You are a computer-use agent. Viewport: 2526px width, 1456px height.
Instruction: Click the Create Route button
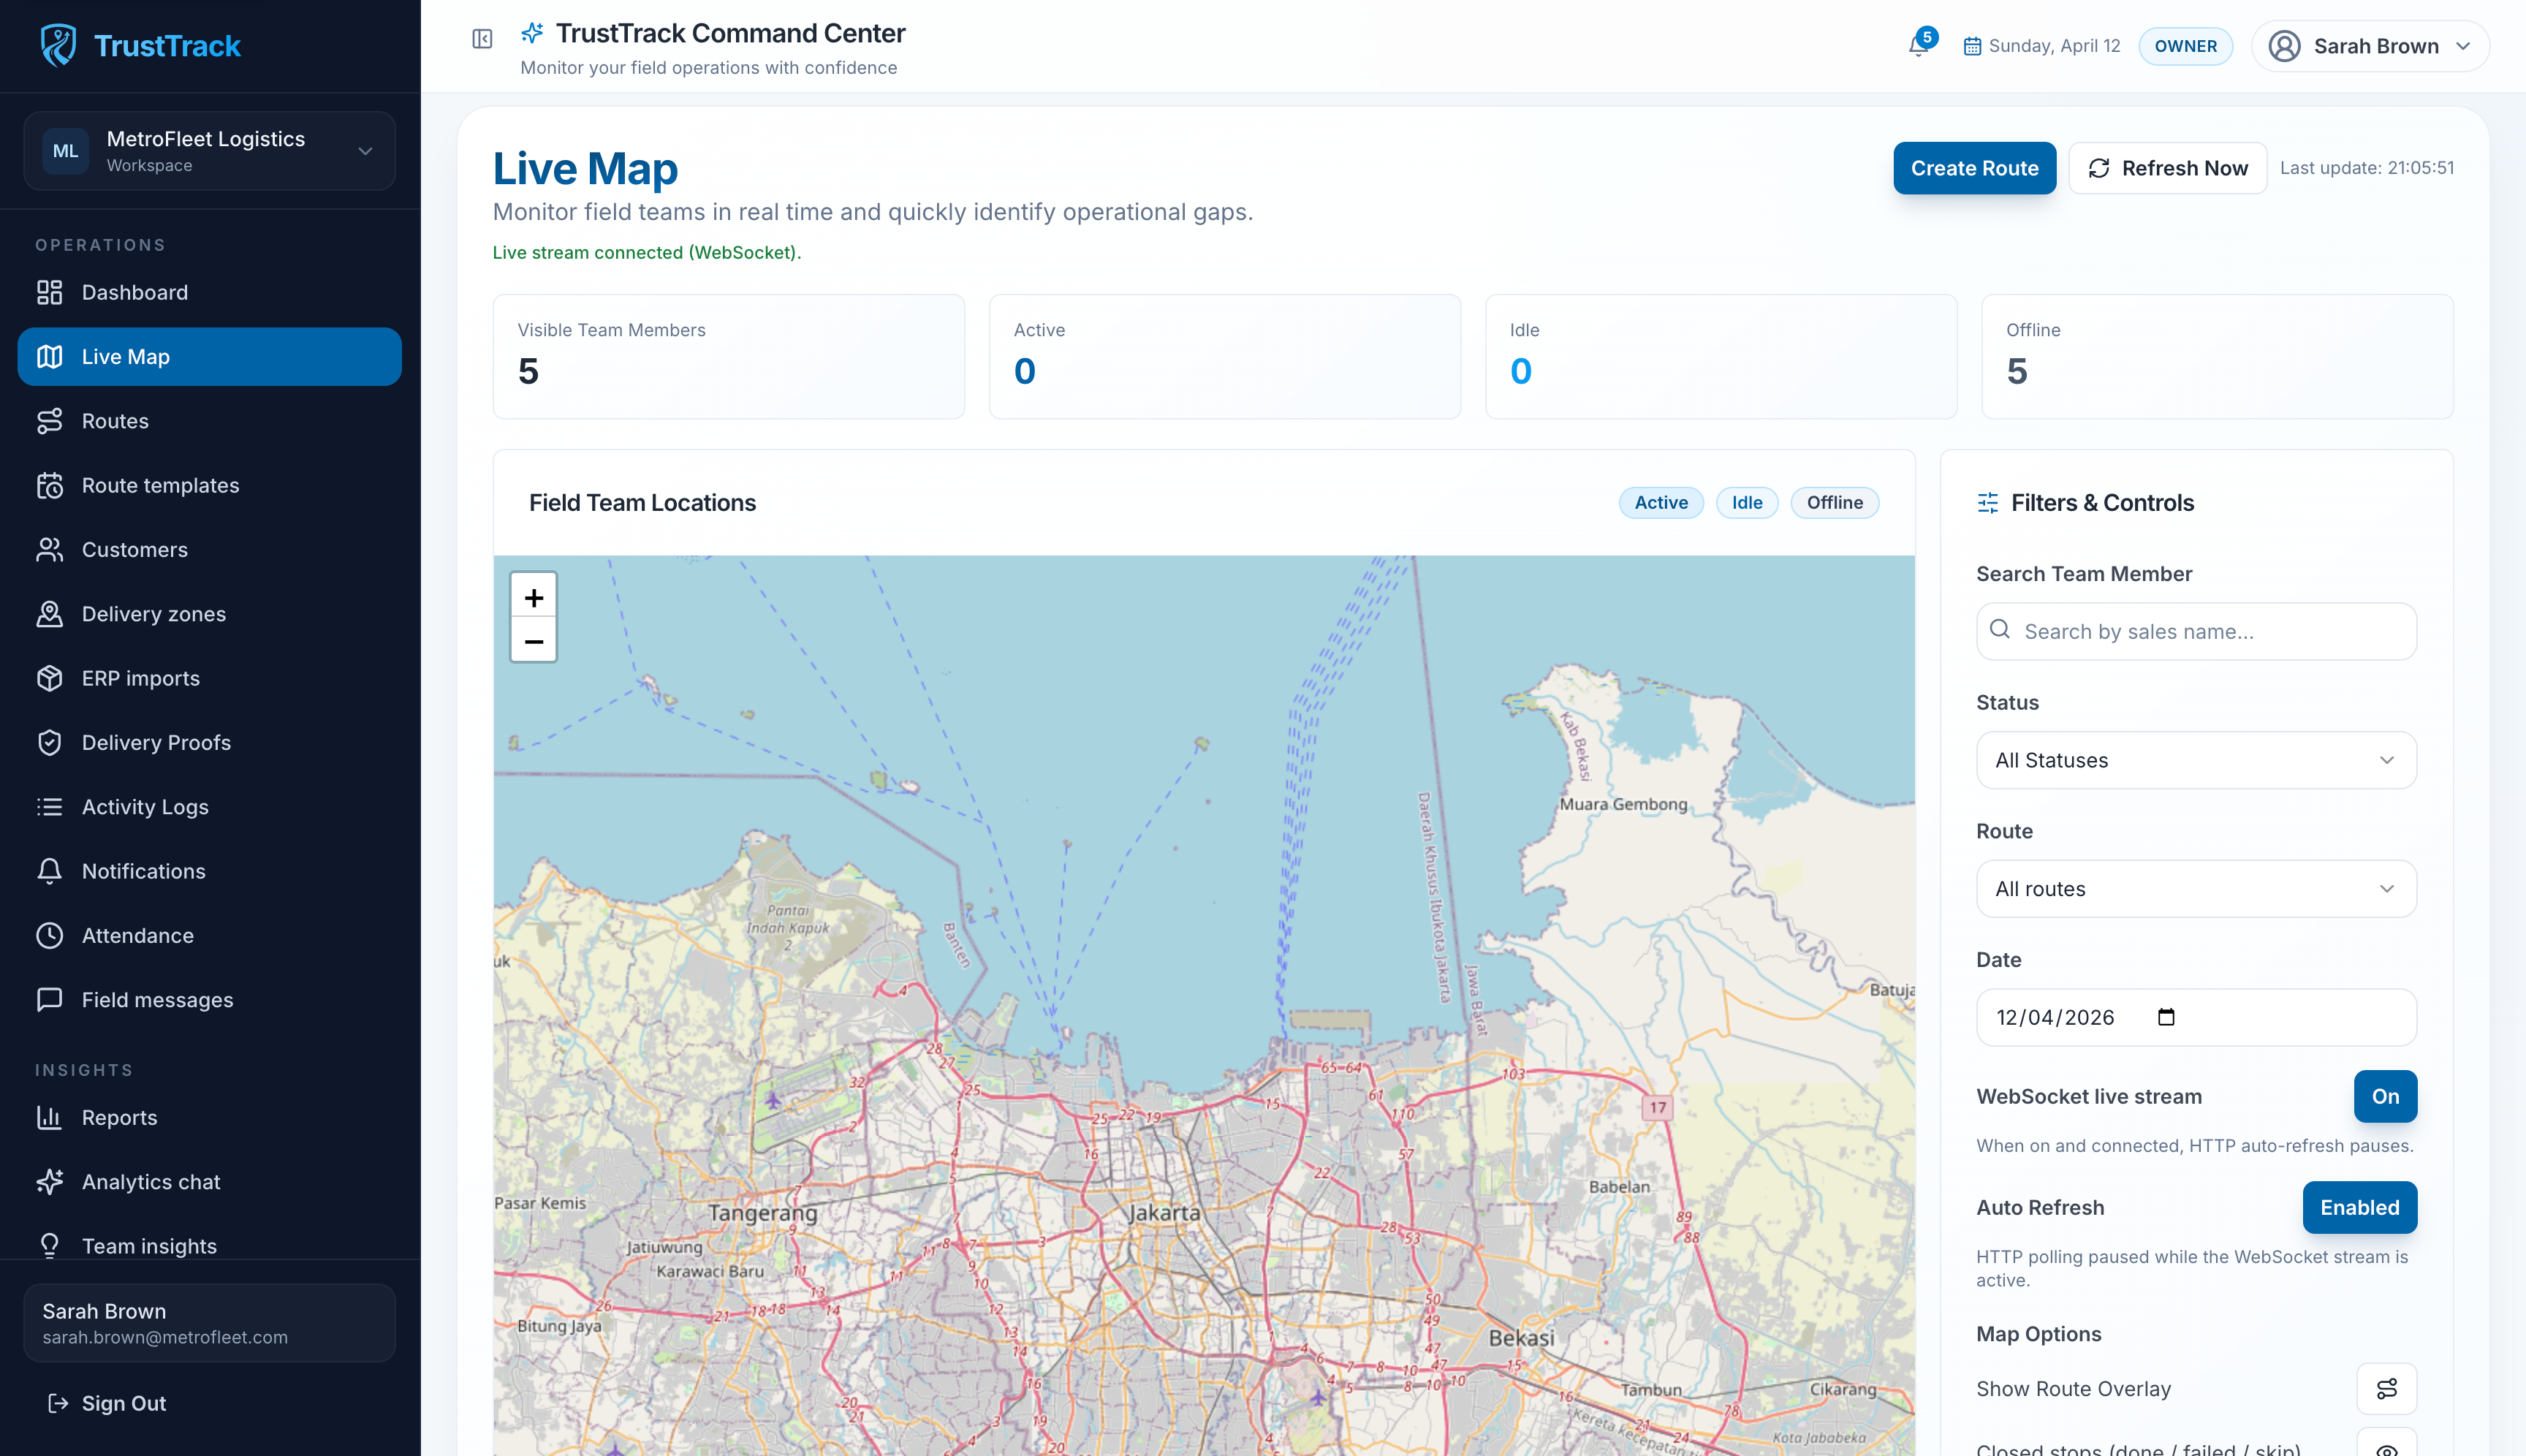click(1974, 168)
